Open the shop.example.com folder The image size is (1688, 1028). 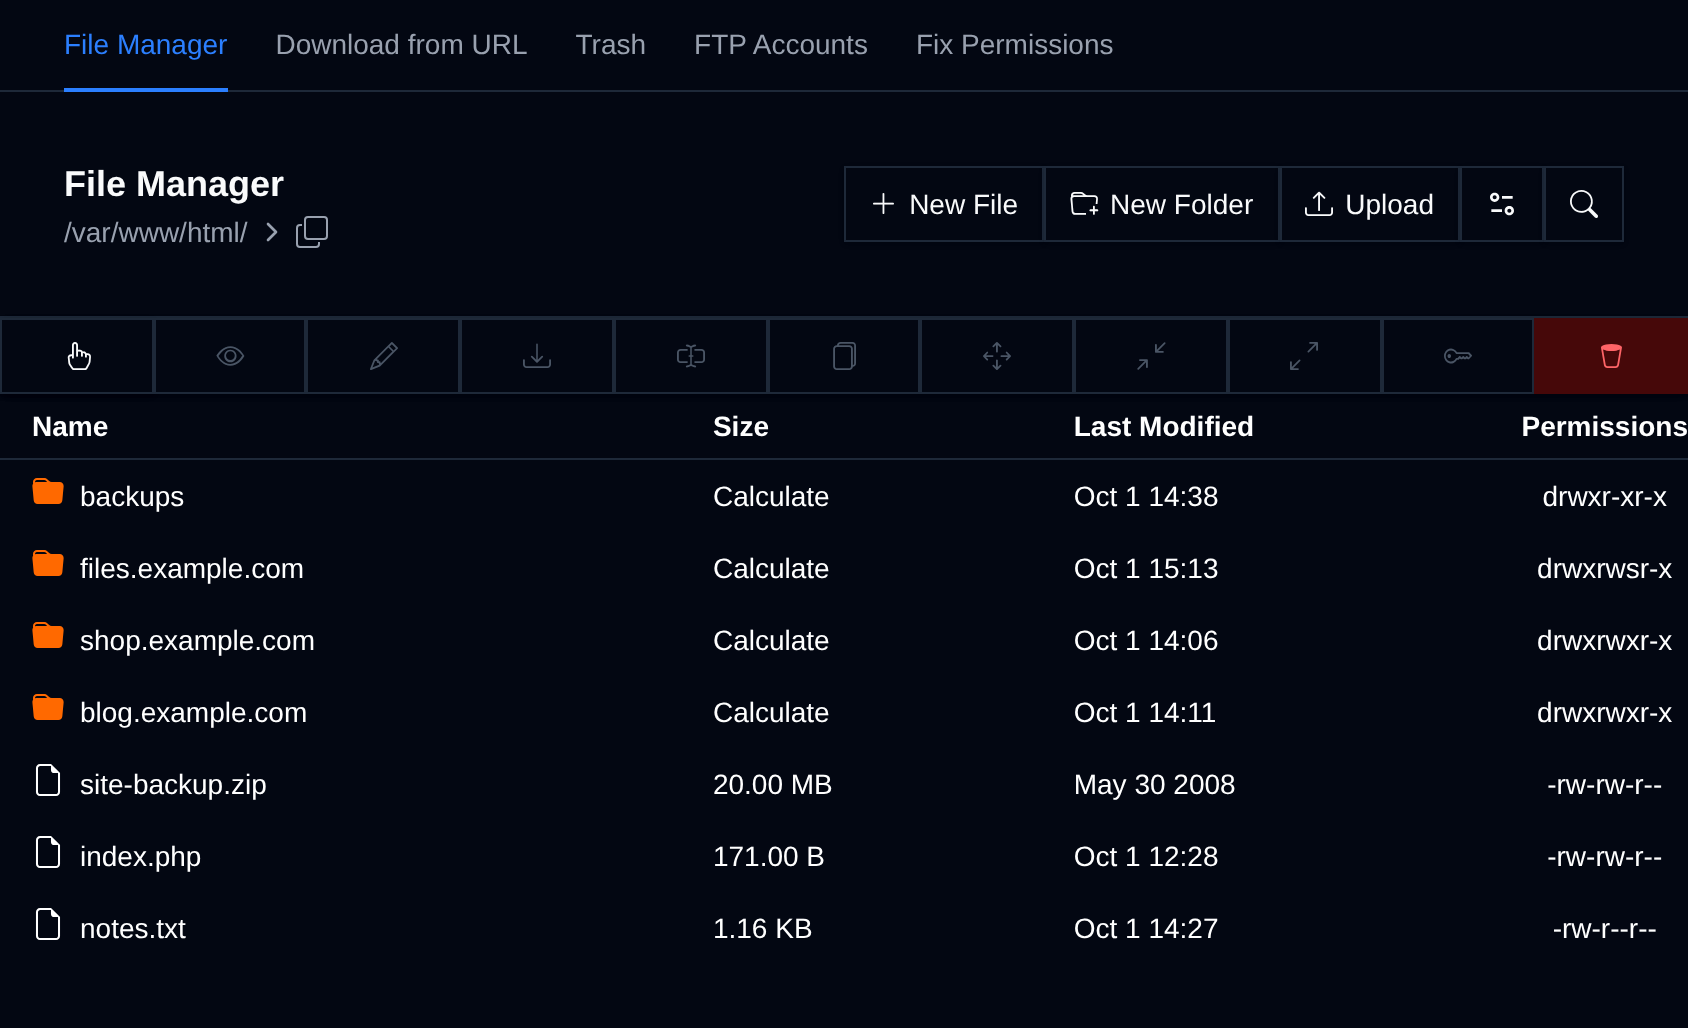point(197,641)
